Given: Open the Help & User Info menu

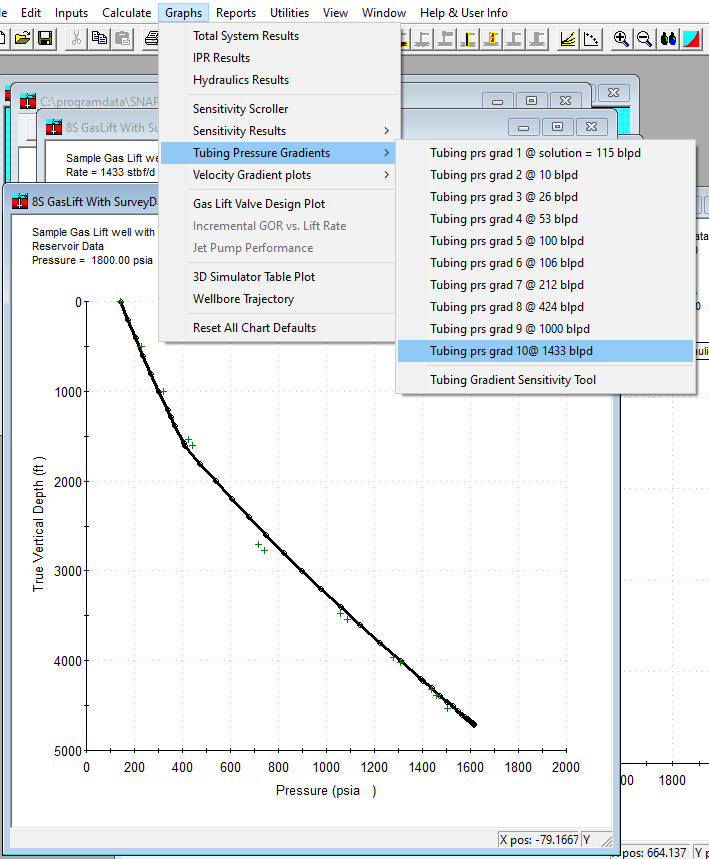Looking at the screenshot, I should [464, 13].
